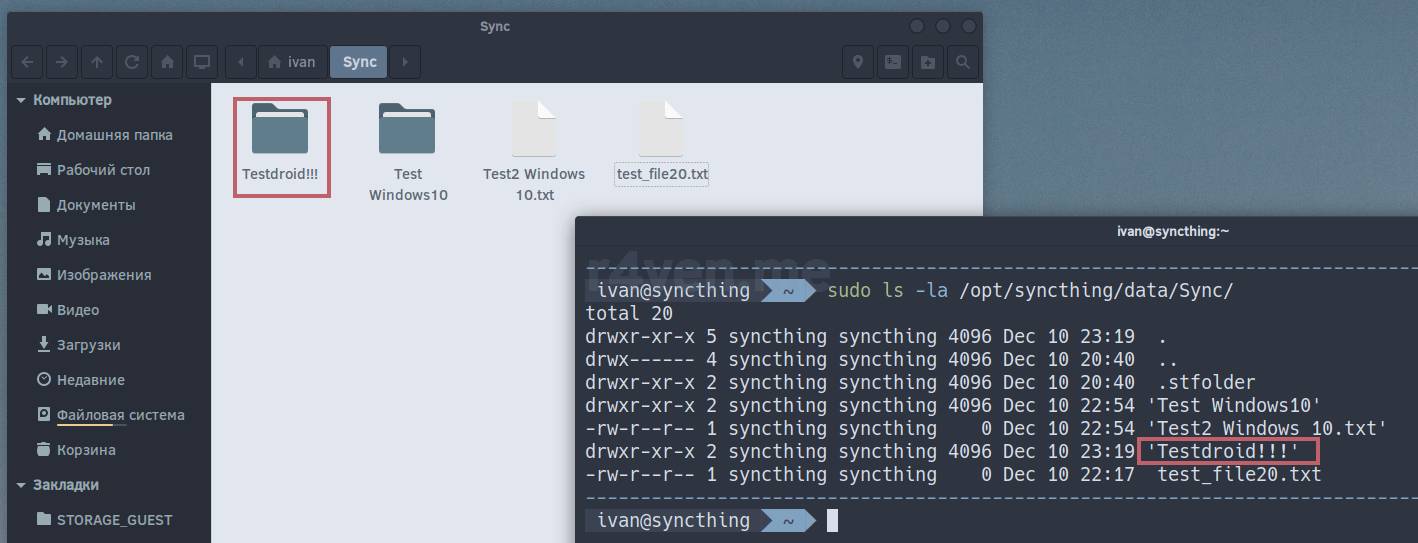Screen dimensions: 1418x543
Task: Open the file search magnifier
Action: pyautogui.click(x=962, y=62)
